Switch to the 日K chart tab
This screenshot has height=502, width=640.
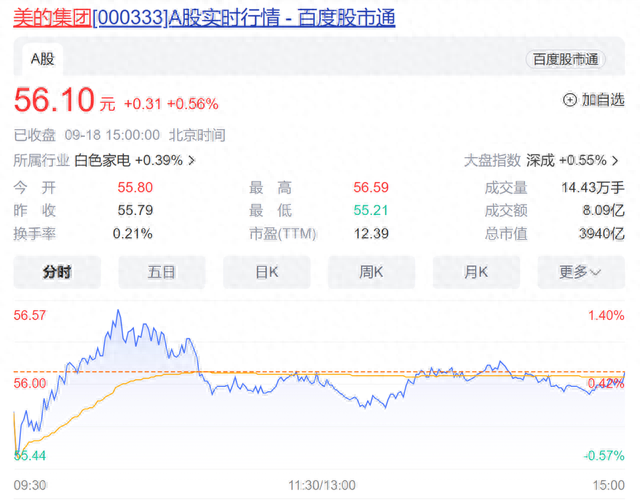pos(267,272)
